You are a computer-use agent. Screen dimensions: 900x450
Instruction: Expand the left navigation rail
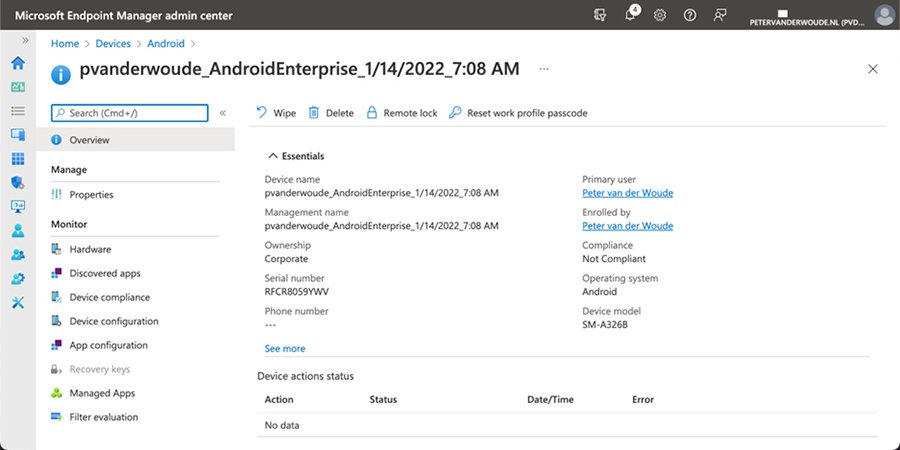coord(25,40)
